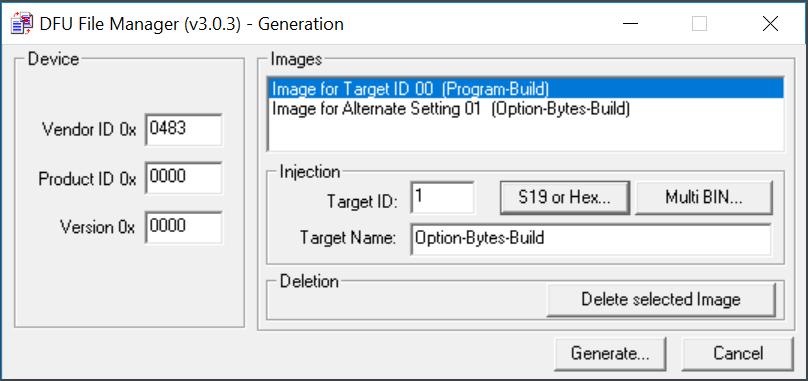Delete selected Image from the list

tap(661, 299)
